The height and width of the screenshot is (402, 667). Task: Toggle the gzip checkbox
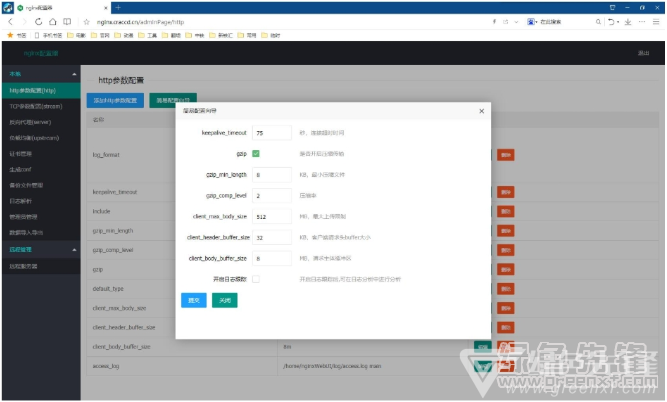(256, 154)
